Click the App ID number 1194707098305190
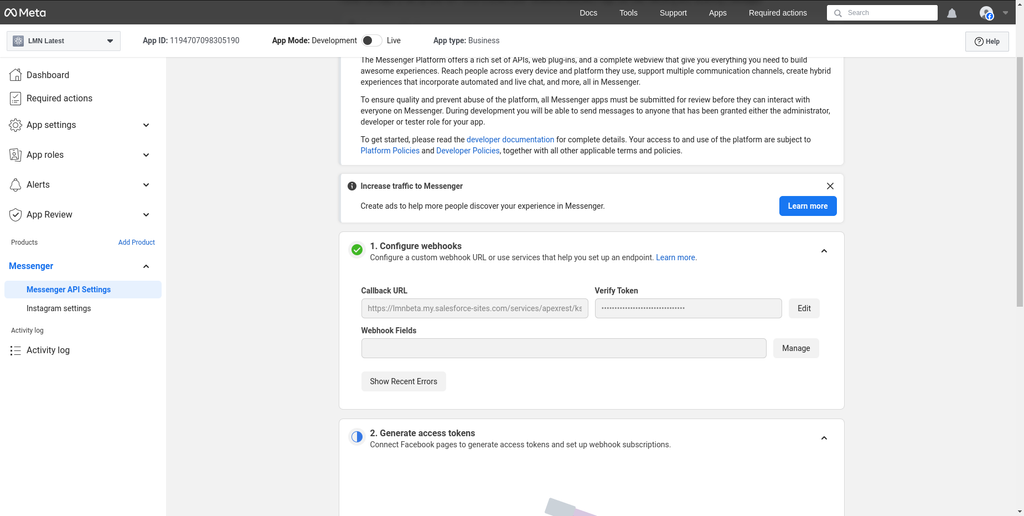 [x=204, y=40]
